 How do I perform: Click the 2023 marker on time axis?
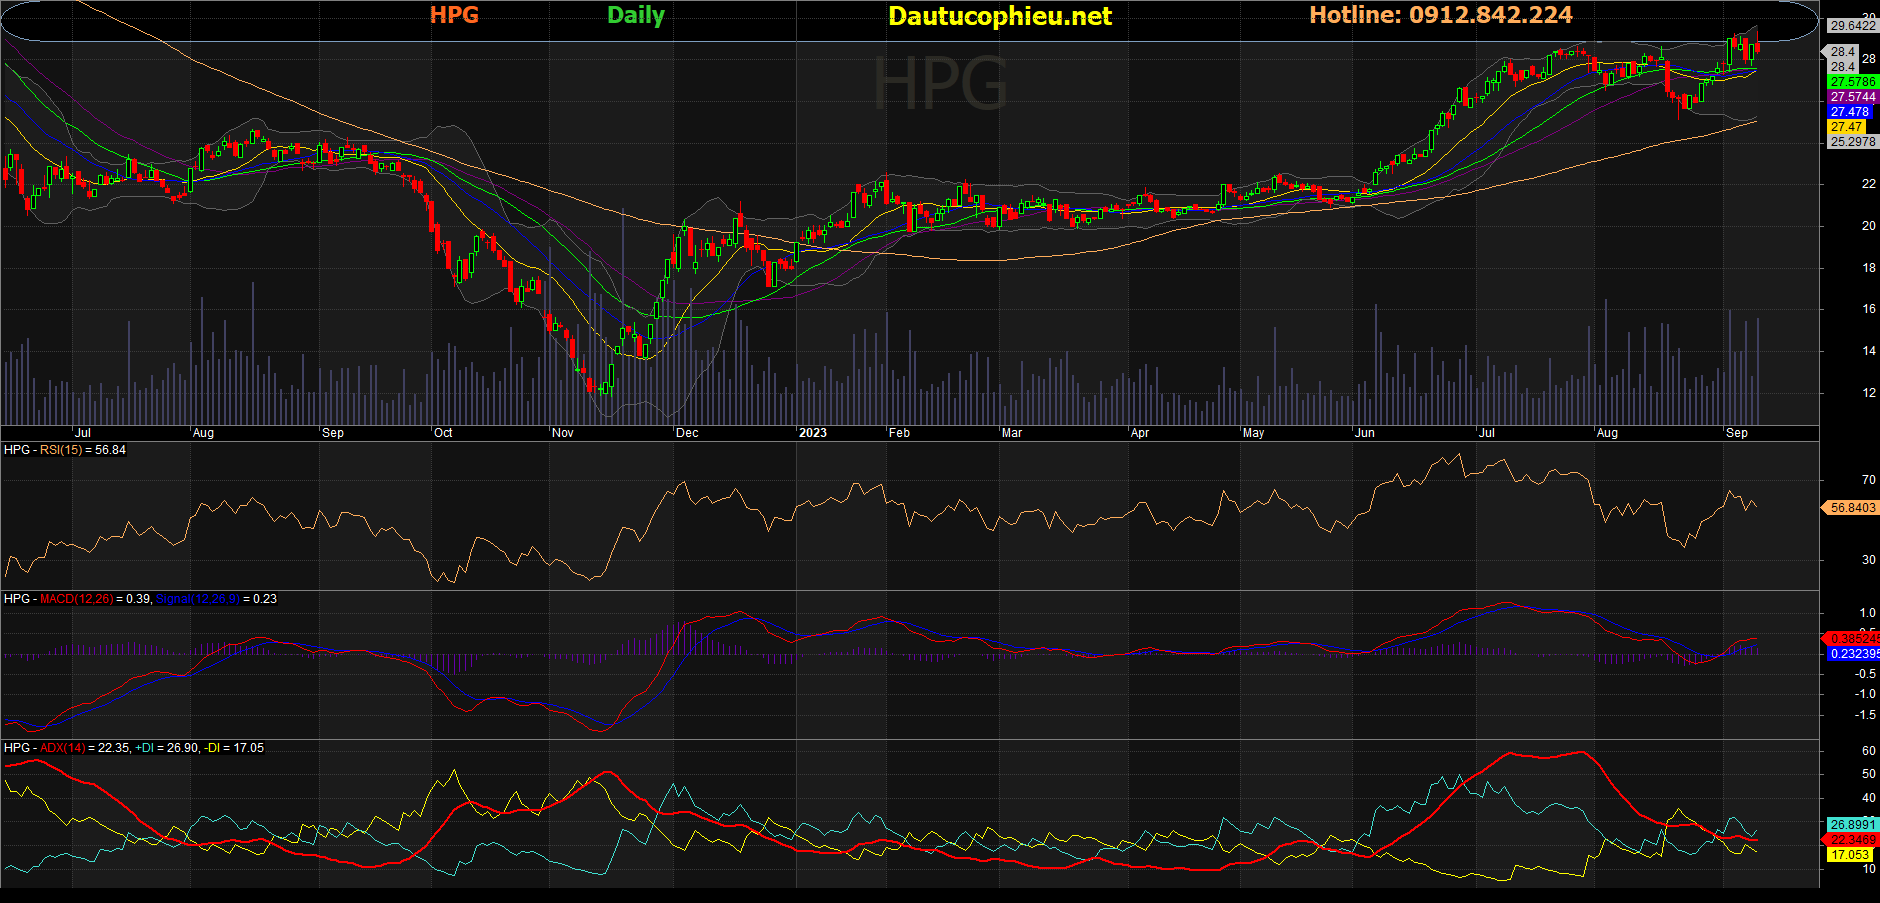coord(812,433)
